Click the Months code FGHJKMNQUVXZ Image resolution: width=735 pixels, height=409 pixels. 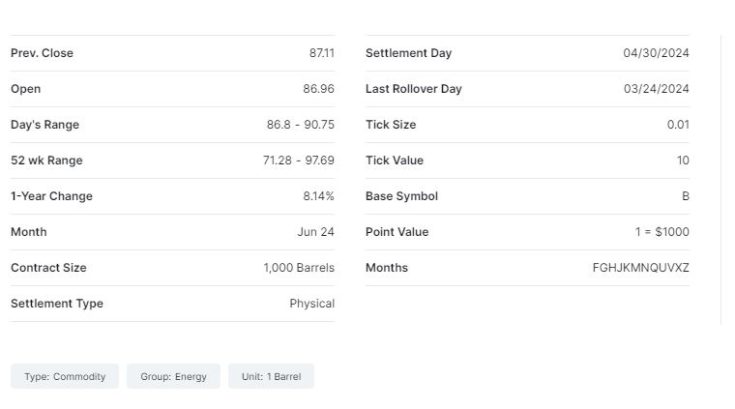tap(641, 268)
